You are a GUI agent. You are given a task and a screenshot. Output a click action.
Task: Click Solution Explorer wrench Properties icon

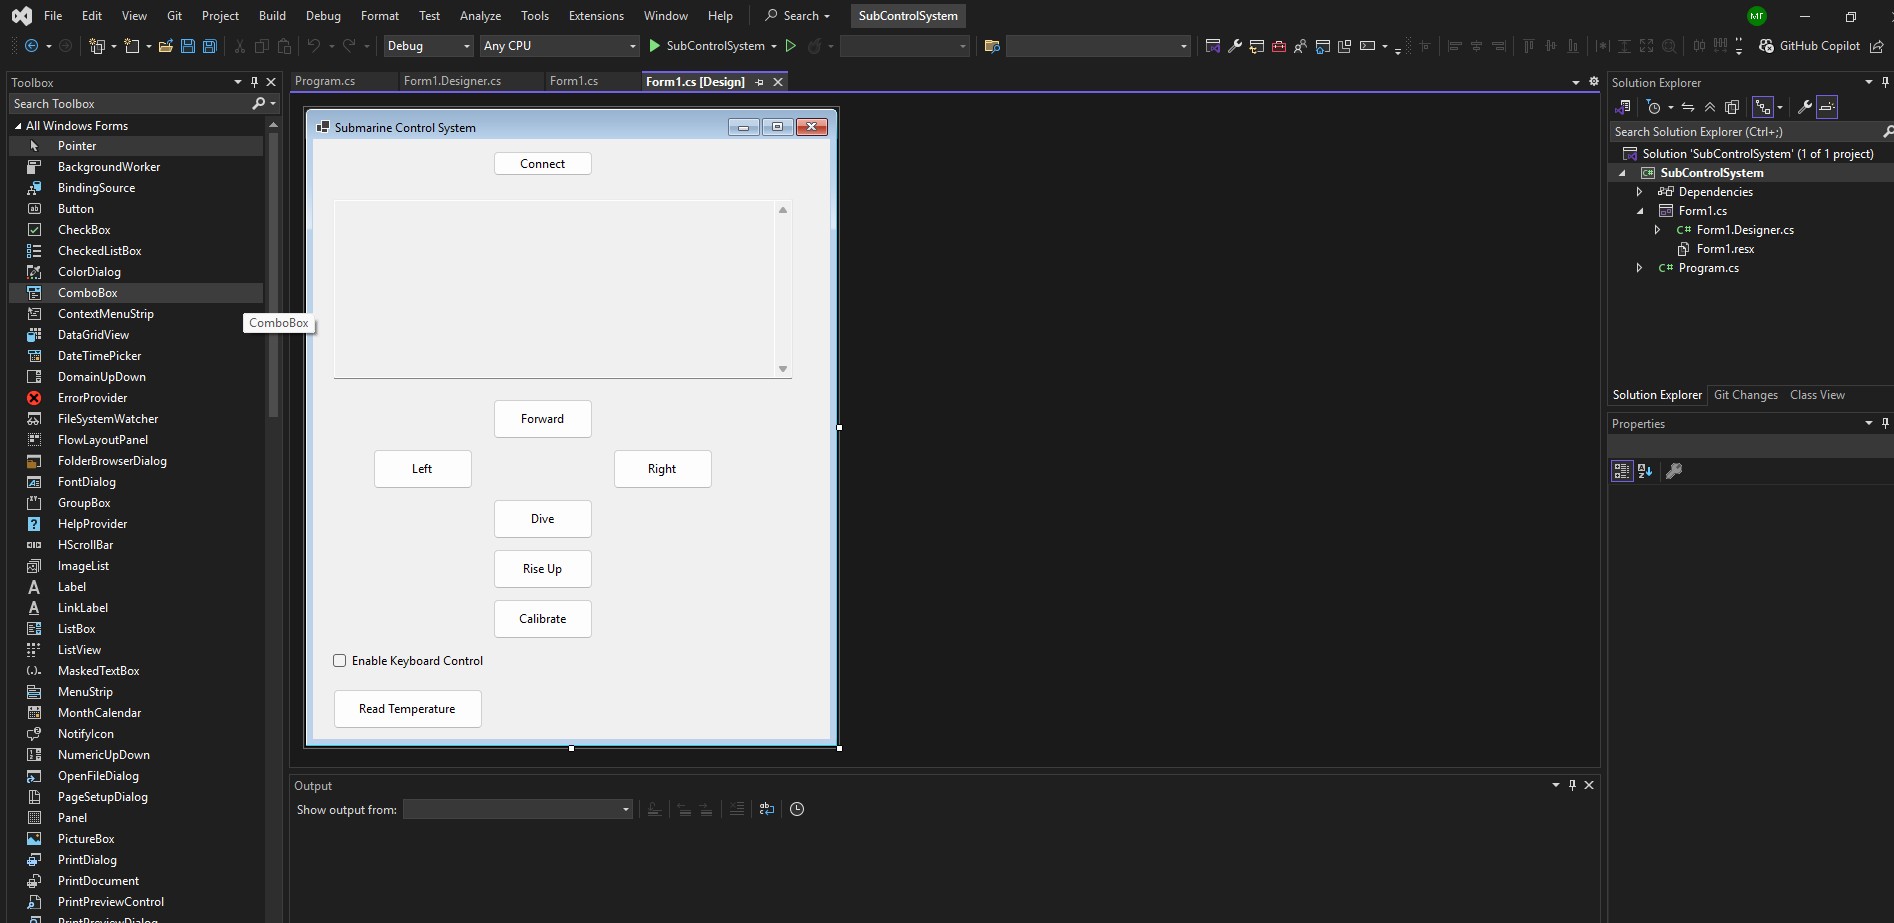[x=1805, y=107]
